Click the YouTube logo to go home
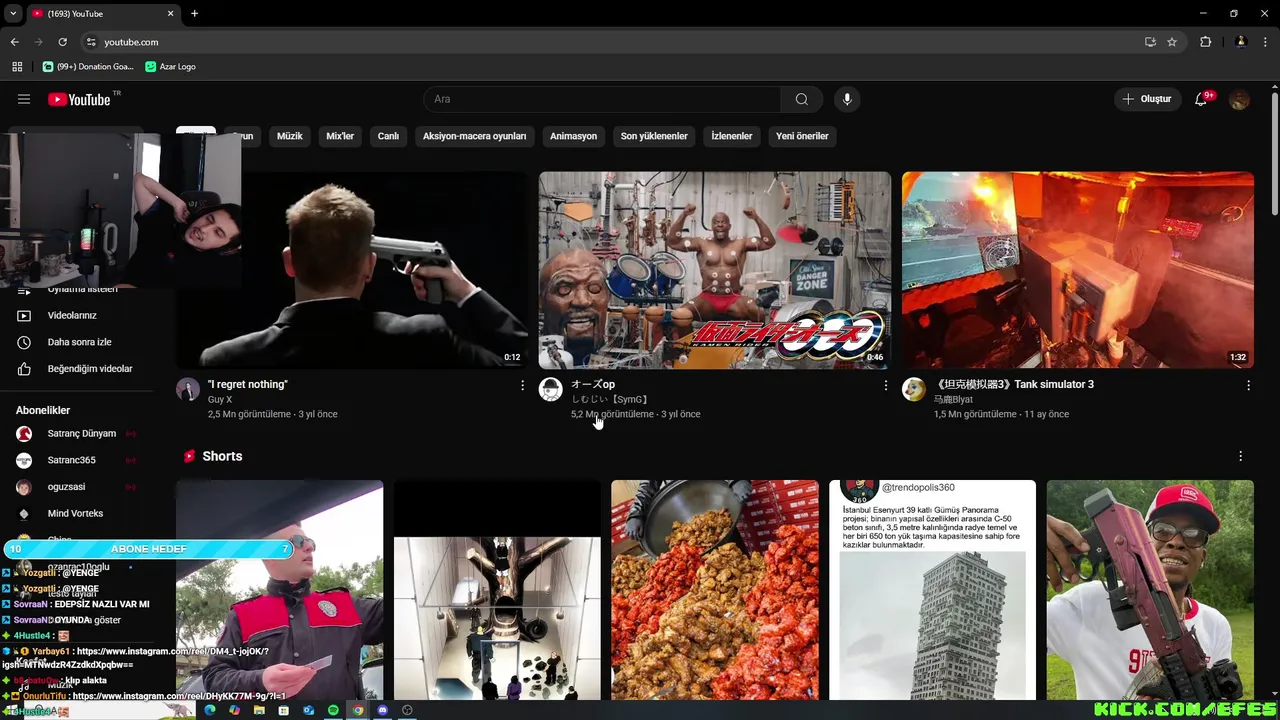The height and width of the screenshot is (720, 1280). (79, 99)
